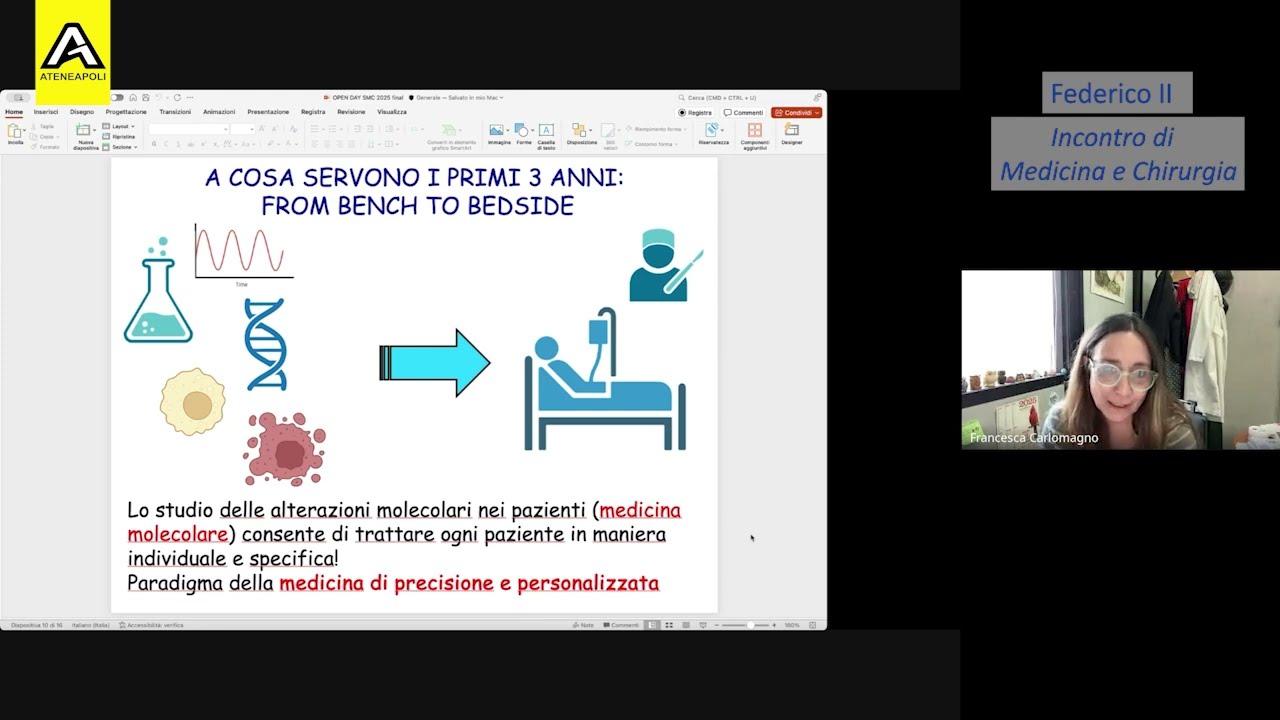
Task: Click Accessibilità: verifica in status bar
Action: pyautogui.click(x=151, y=625)
